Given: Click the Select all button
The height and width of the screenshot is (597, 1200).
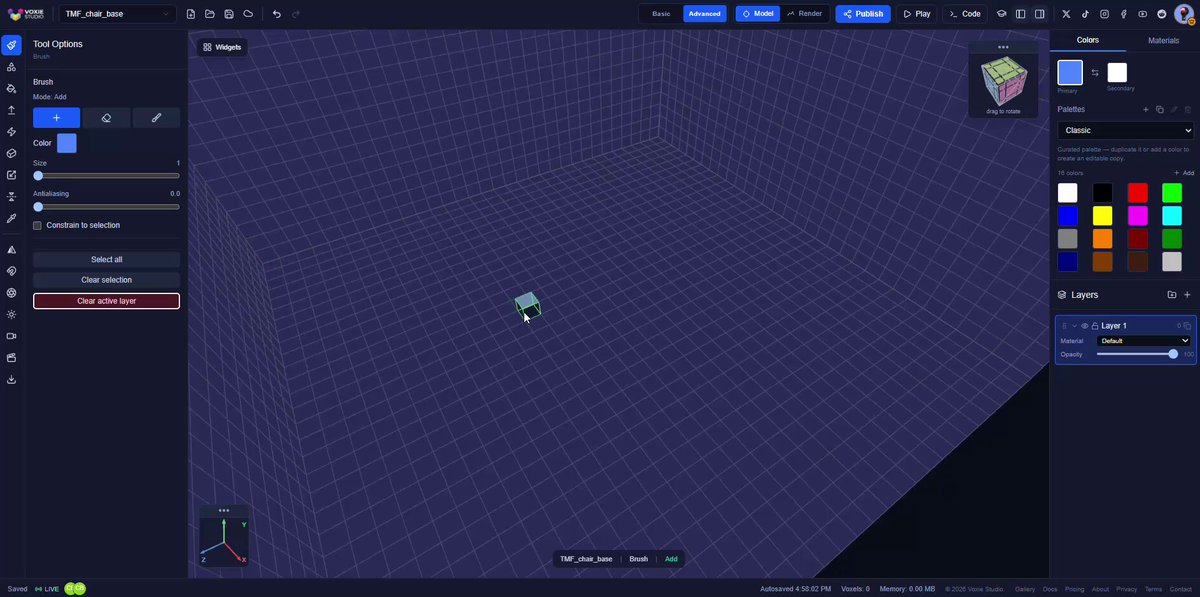Looking at the screenshot, I should tap(106, 260).
